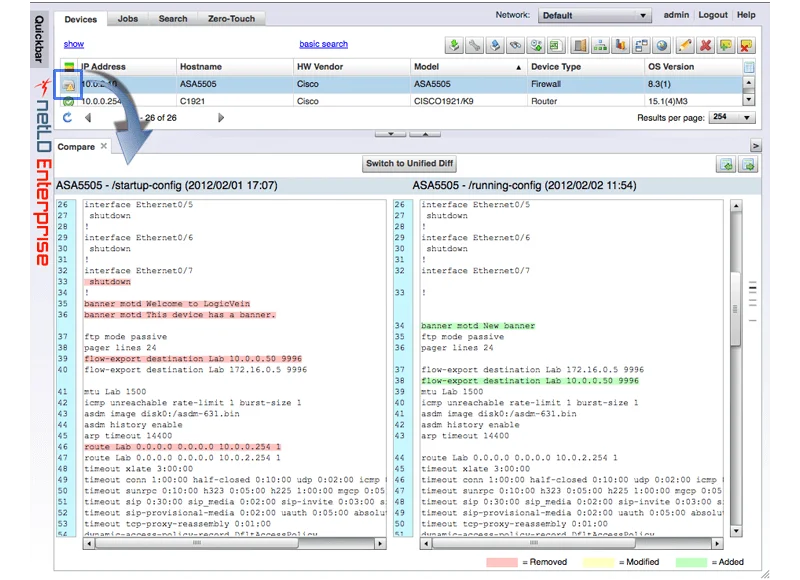Viewport: 800px width, 580px height.
Task: Click the bar chart reports icon
Action: pyautogui.click(x=620, y=45)
